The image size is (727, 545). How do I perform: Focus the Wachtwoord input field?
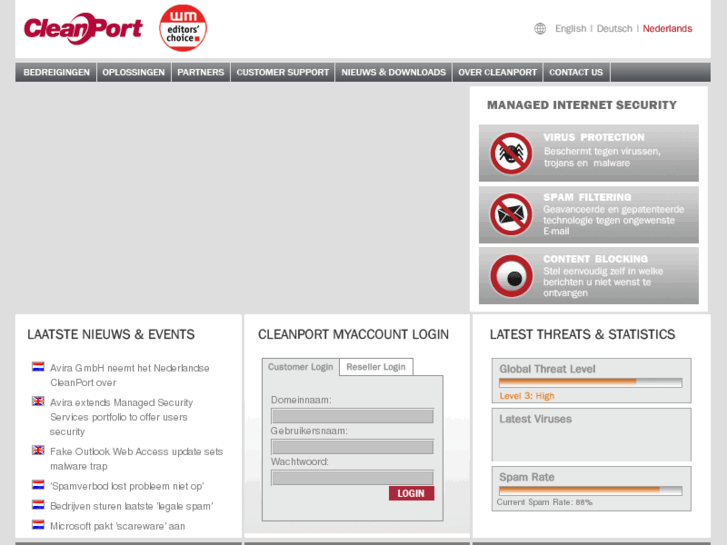tap(352, 477)
